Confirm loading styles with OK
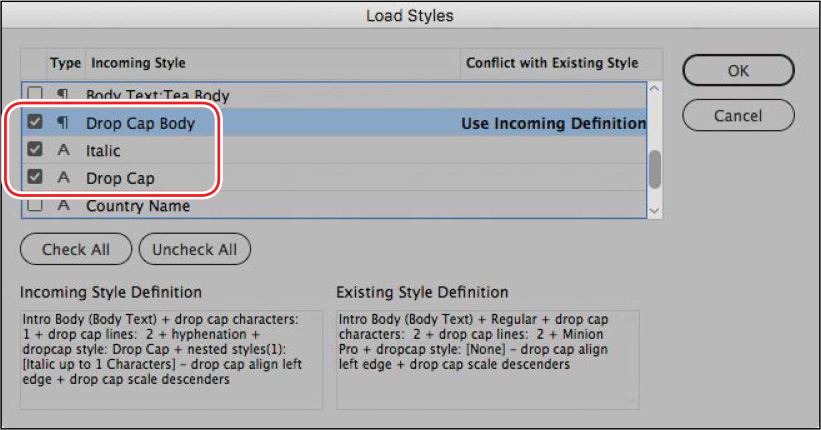The height and width of the screenshot is (430, 821). click(738, 70)
